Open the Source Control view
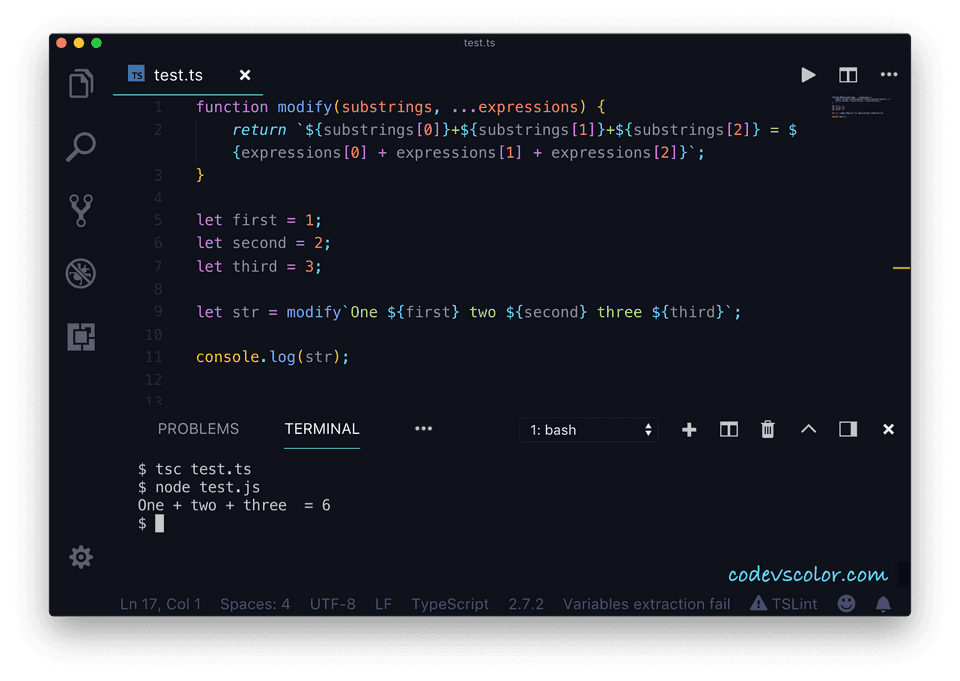Screen dimensions: 960x681 pyautogui.click(x=81, y=211)
